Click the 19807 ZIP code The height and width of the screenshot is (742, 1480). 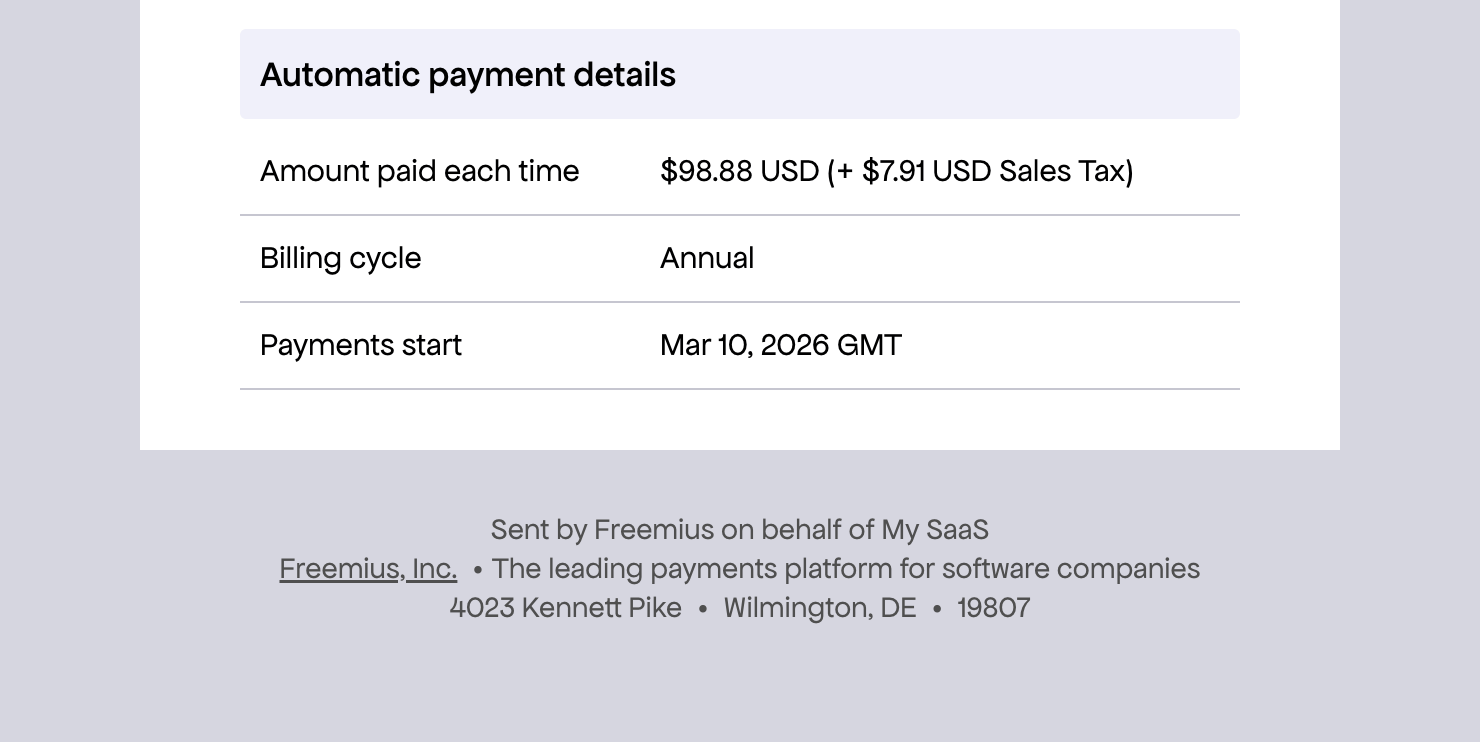(x=993, y=608)
